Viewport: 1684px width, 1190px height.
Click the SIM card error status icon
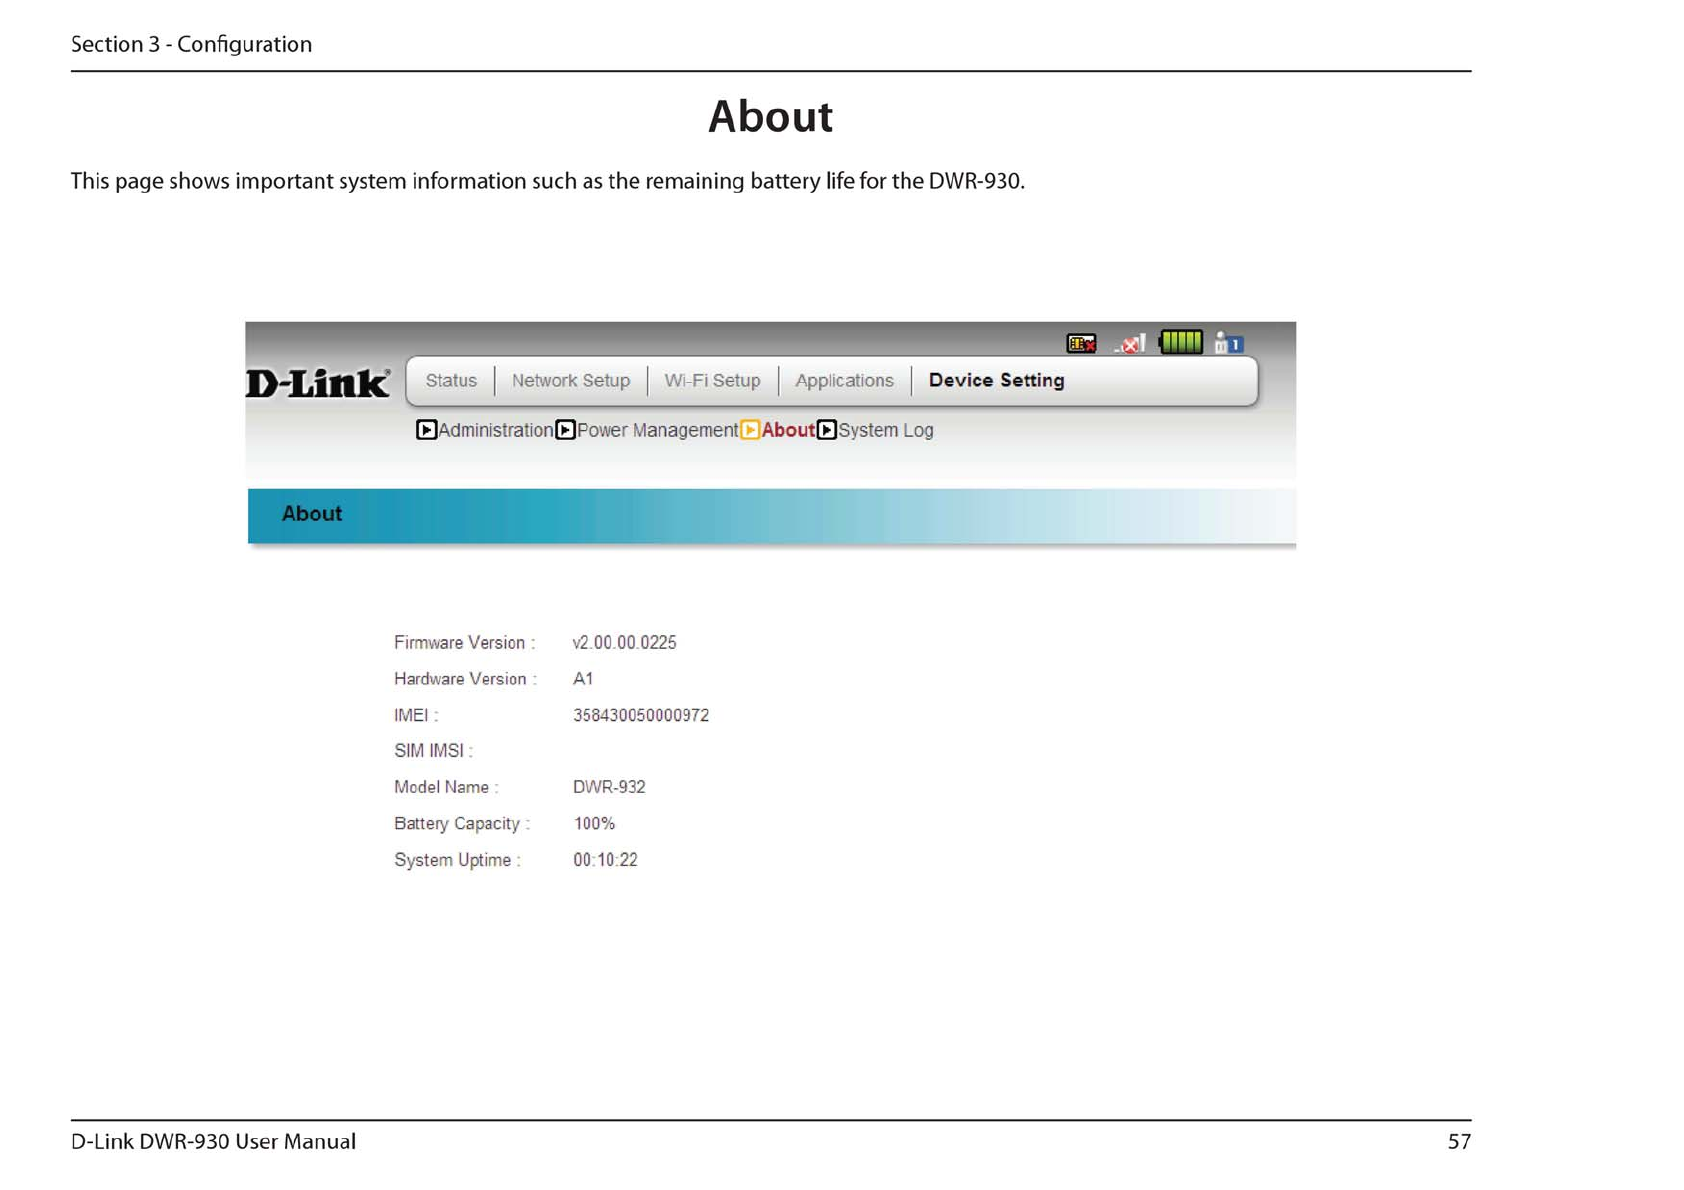[1081, 343]
